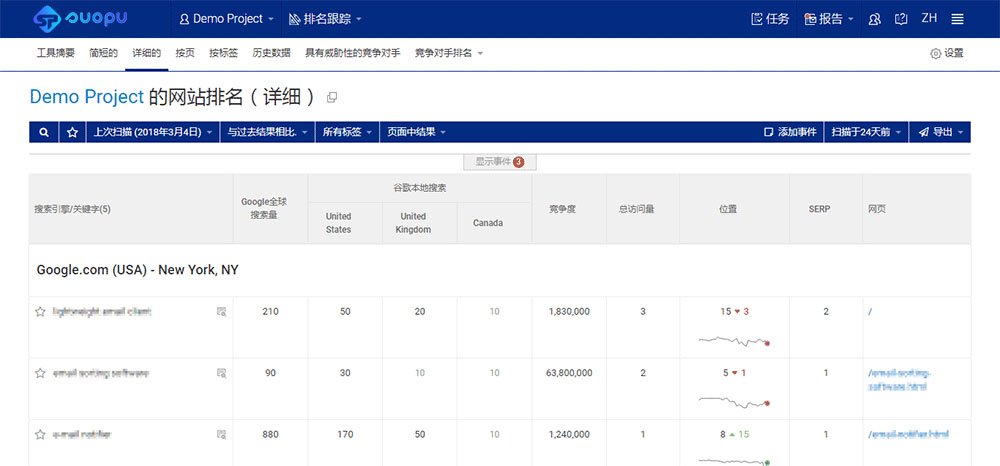Image resolution: width=1000 pixels, height=466 pixels.
Task: Expand the Demo Project dropdown in header
Action: [226, 19]
